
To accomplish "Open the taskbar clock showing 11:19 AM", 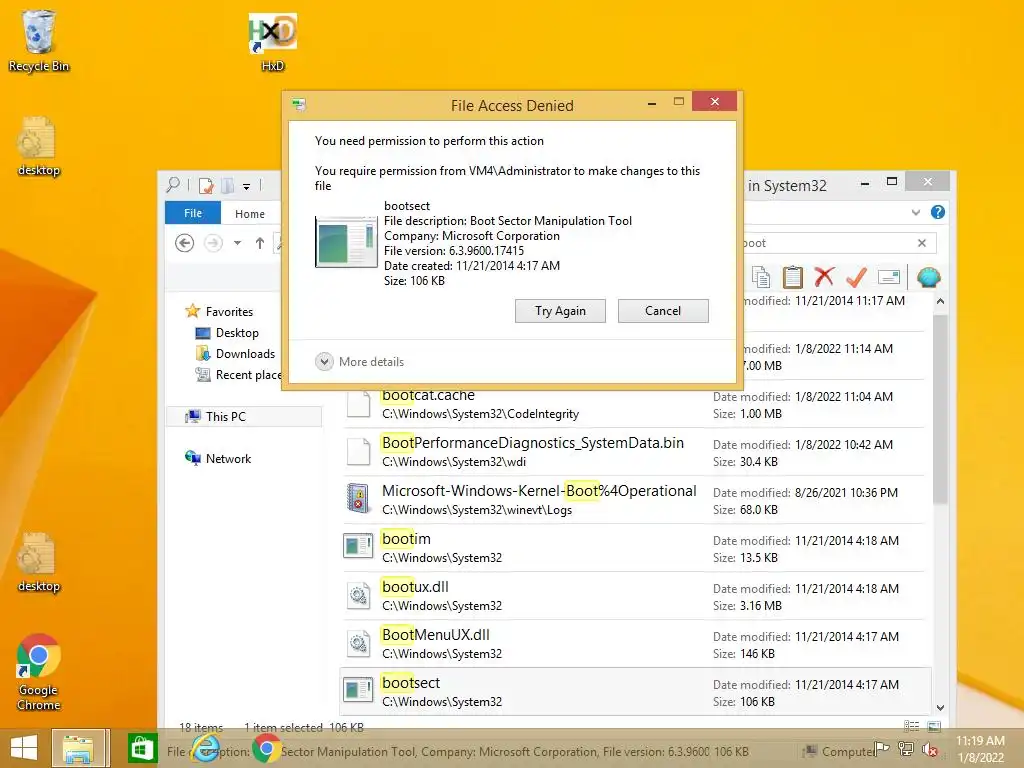I will (x=980, y=749).
